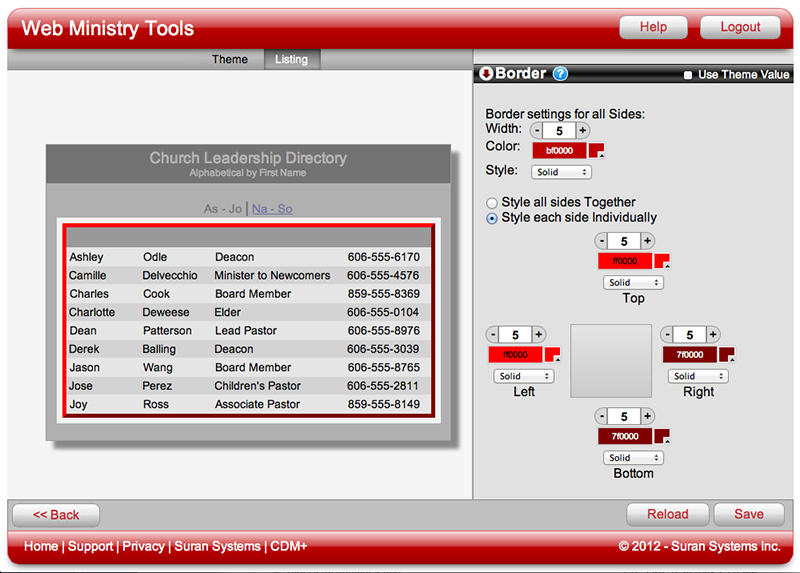The image size is (800, 573).
Task: Click the Bottom border width input field
Action: click(x=624, y=416)
